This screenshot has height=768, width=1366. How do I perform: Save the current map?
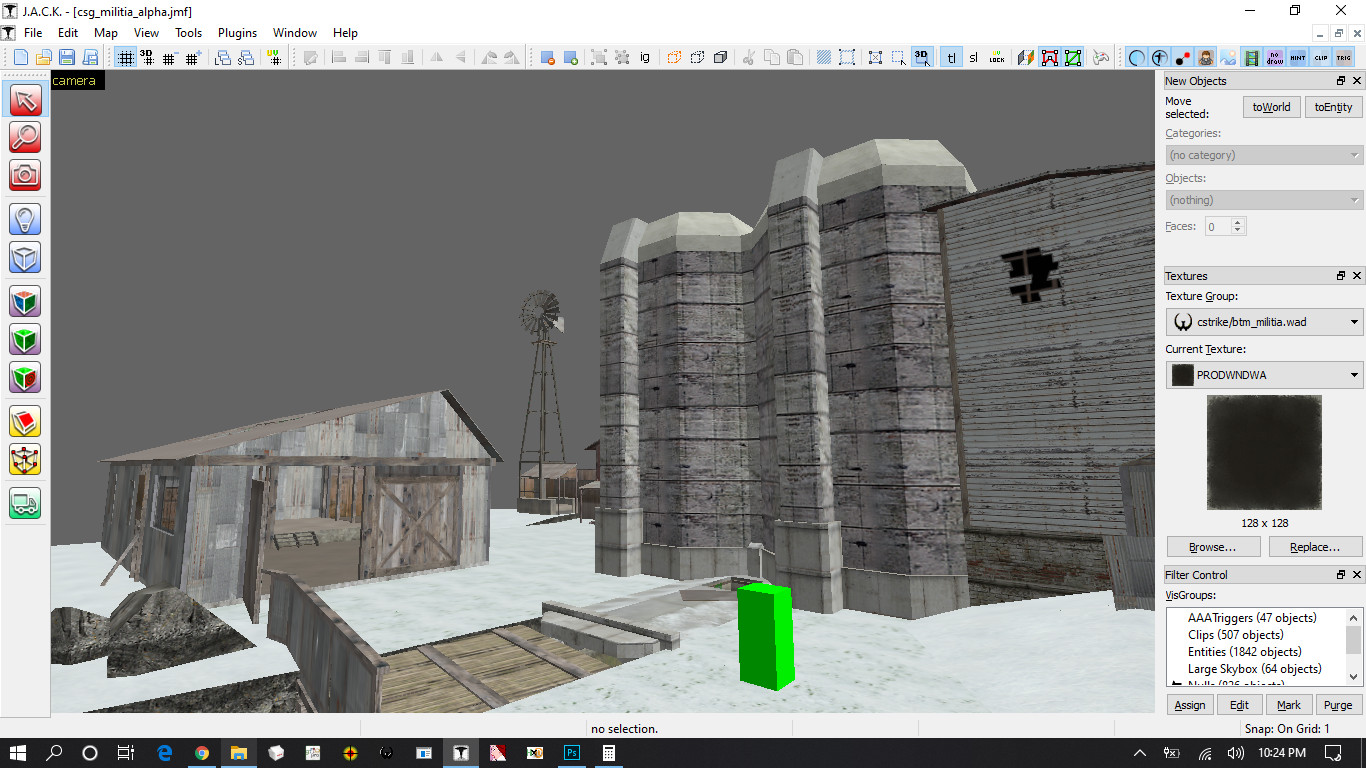[67, 58]
